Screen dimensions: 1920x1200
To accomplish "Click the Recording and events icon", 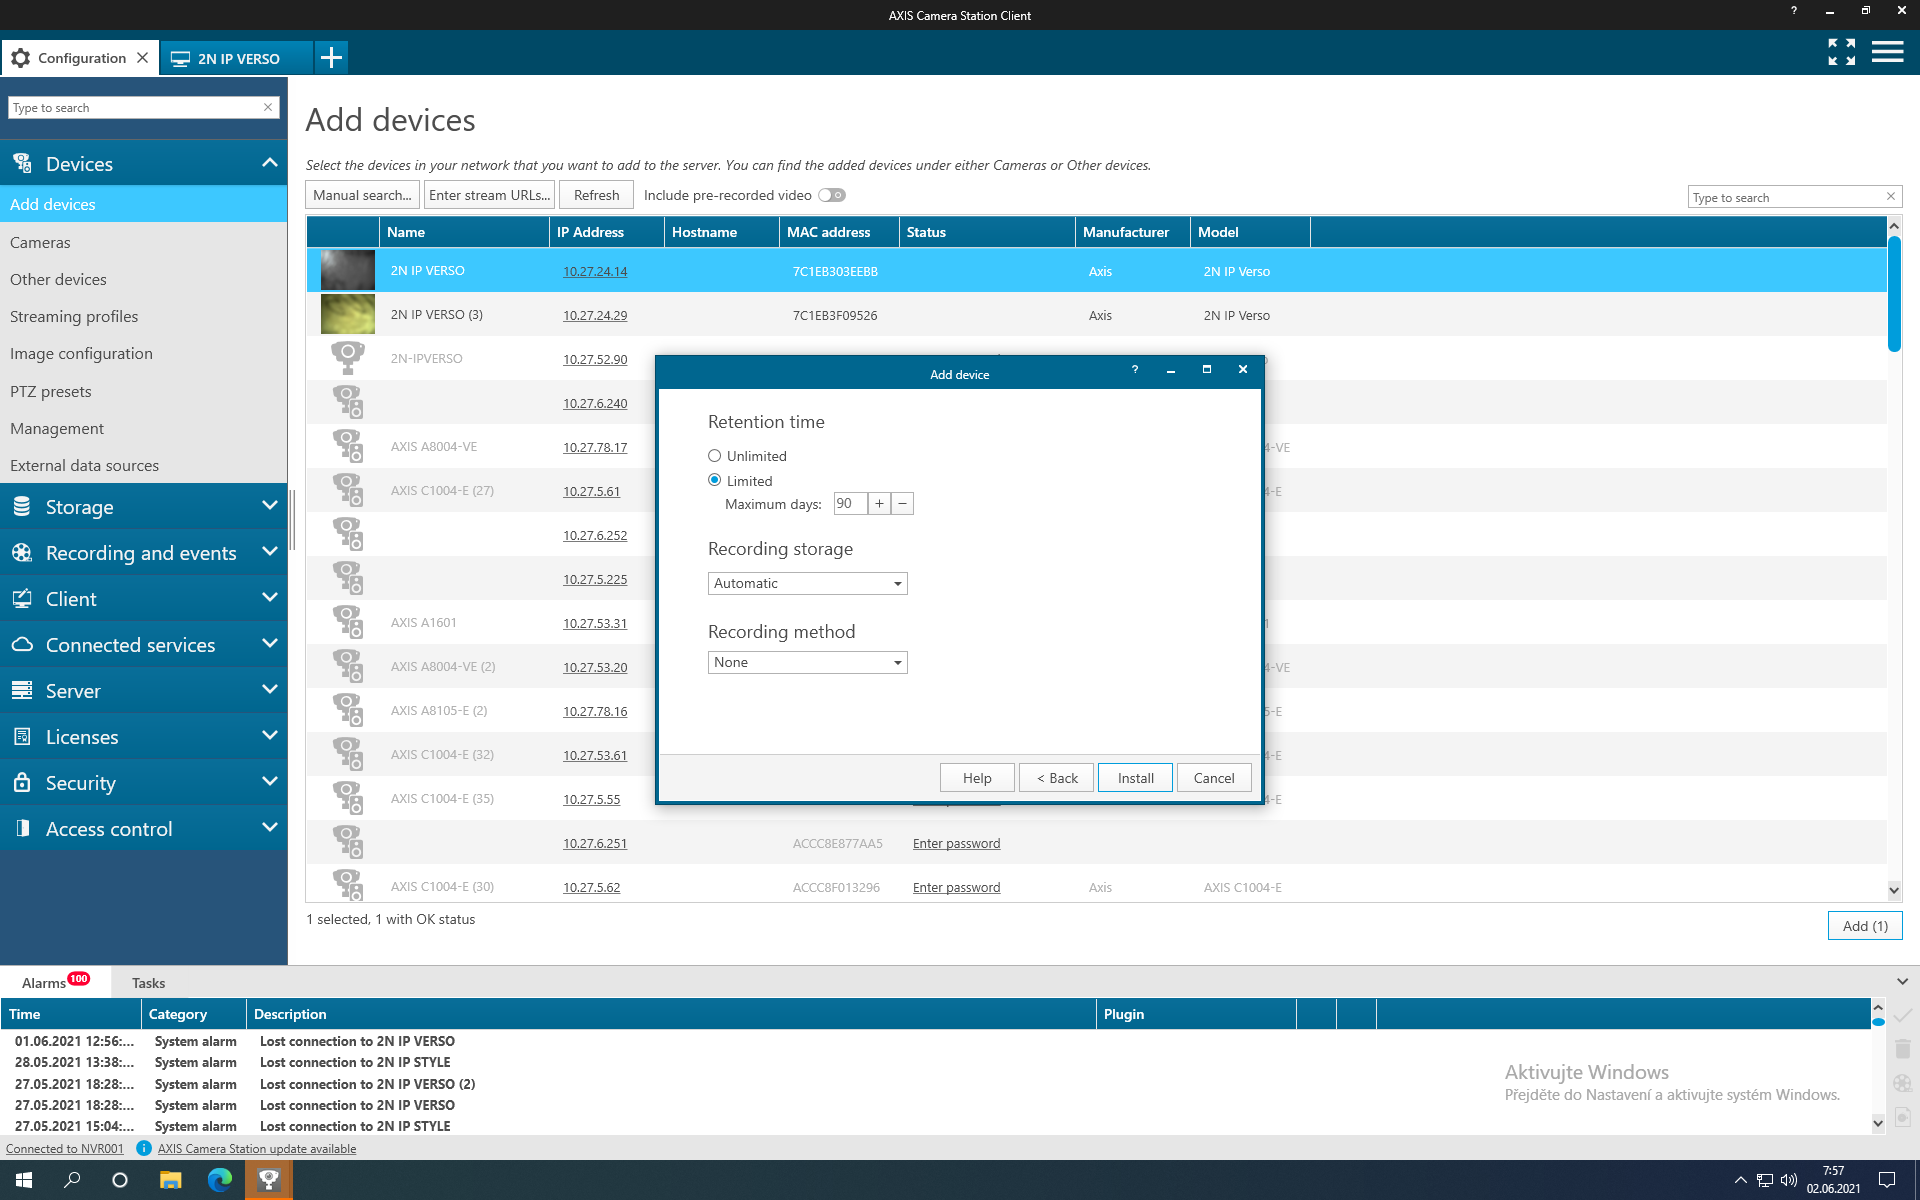I will 22,552.
